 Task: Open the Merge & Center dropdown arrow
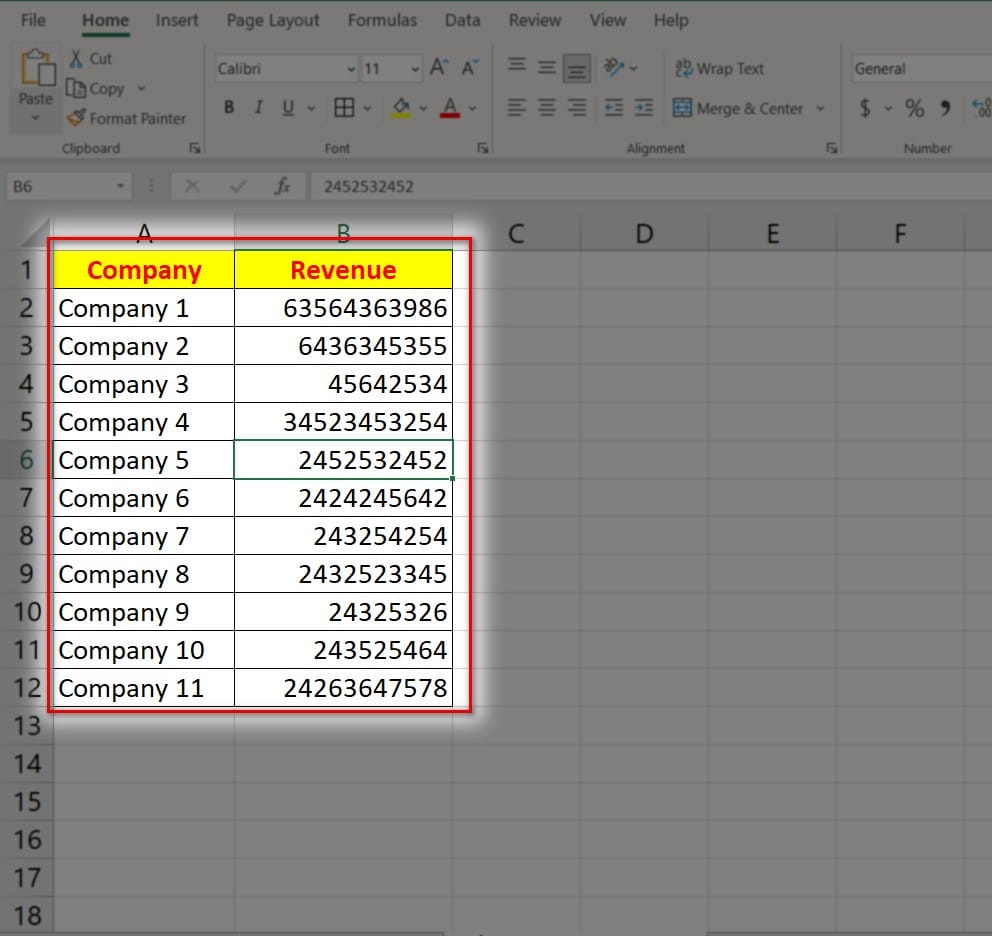(821, 108)
